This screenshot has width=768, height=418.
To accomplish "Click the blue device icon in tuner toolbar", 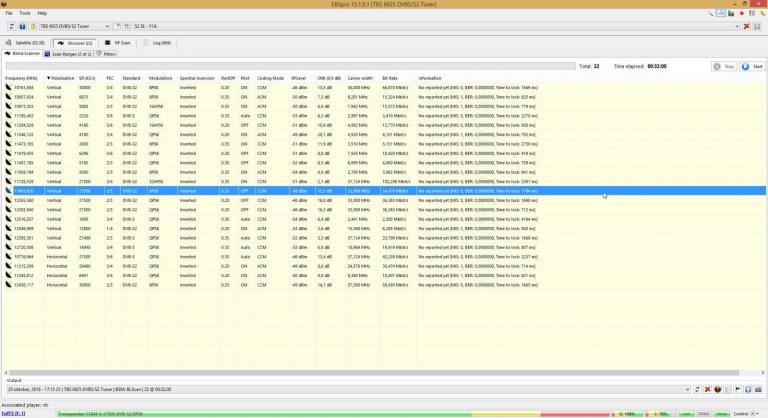I will click(x=21, y=27).
